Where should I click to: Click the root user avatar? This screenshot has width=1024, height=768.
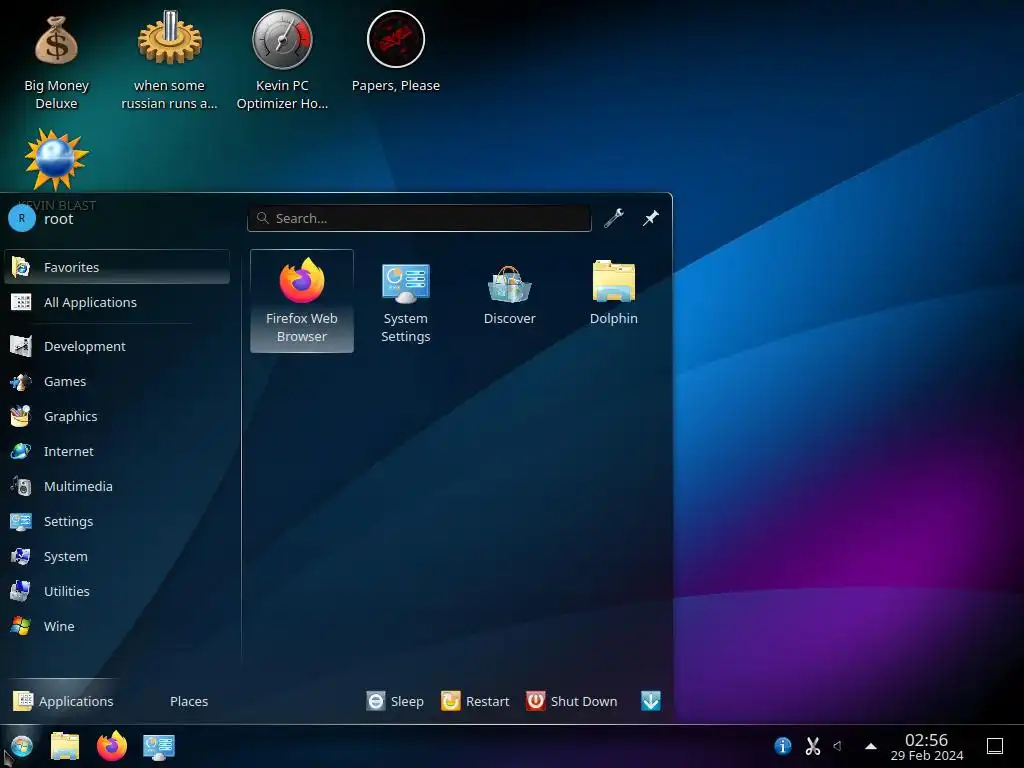[x=22, y=219]
